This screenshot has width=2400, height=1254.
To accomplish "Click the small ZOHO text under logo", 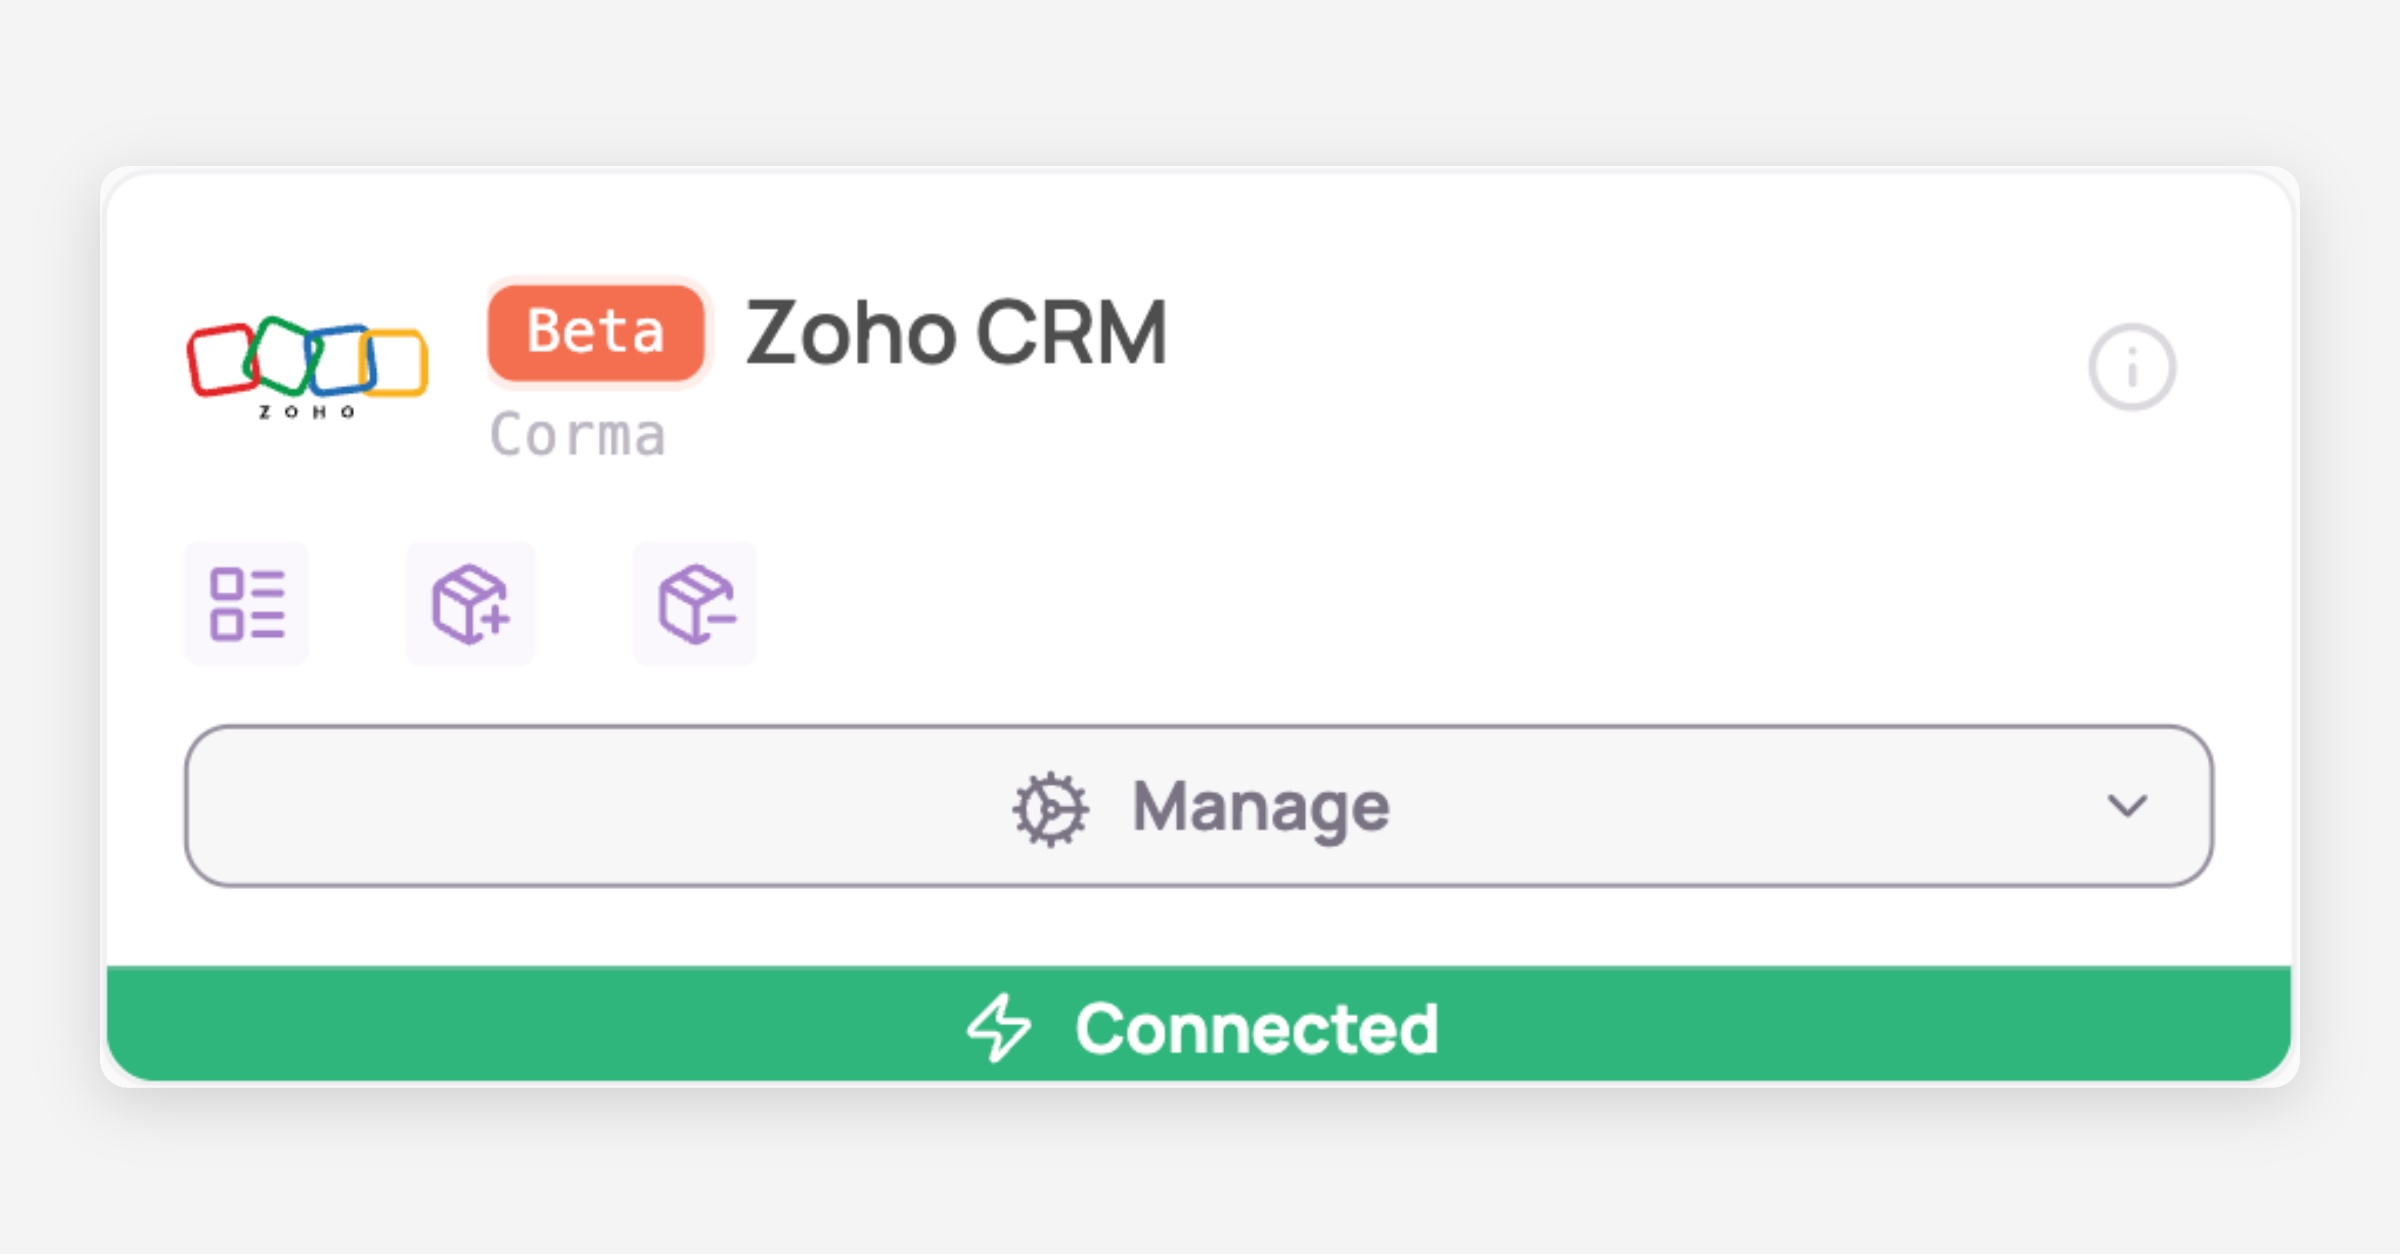I will pos(306,412).
